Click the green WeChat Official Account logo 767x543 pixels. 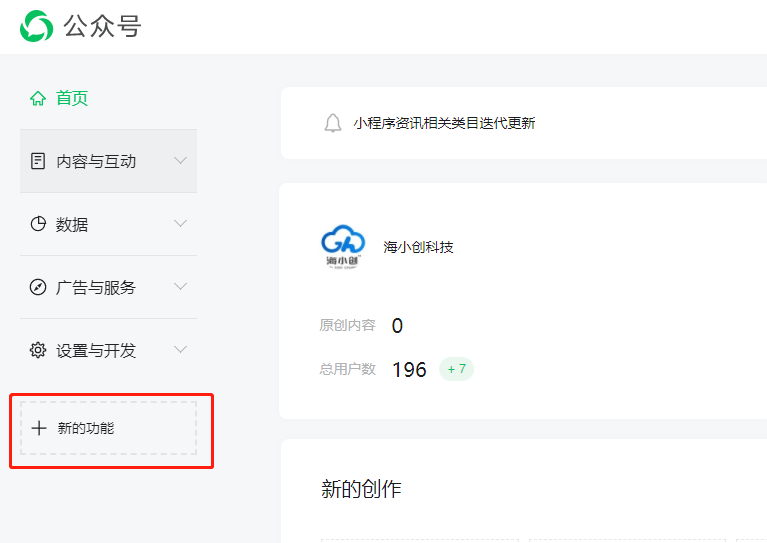[x=37, y=26]
